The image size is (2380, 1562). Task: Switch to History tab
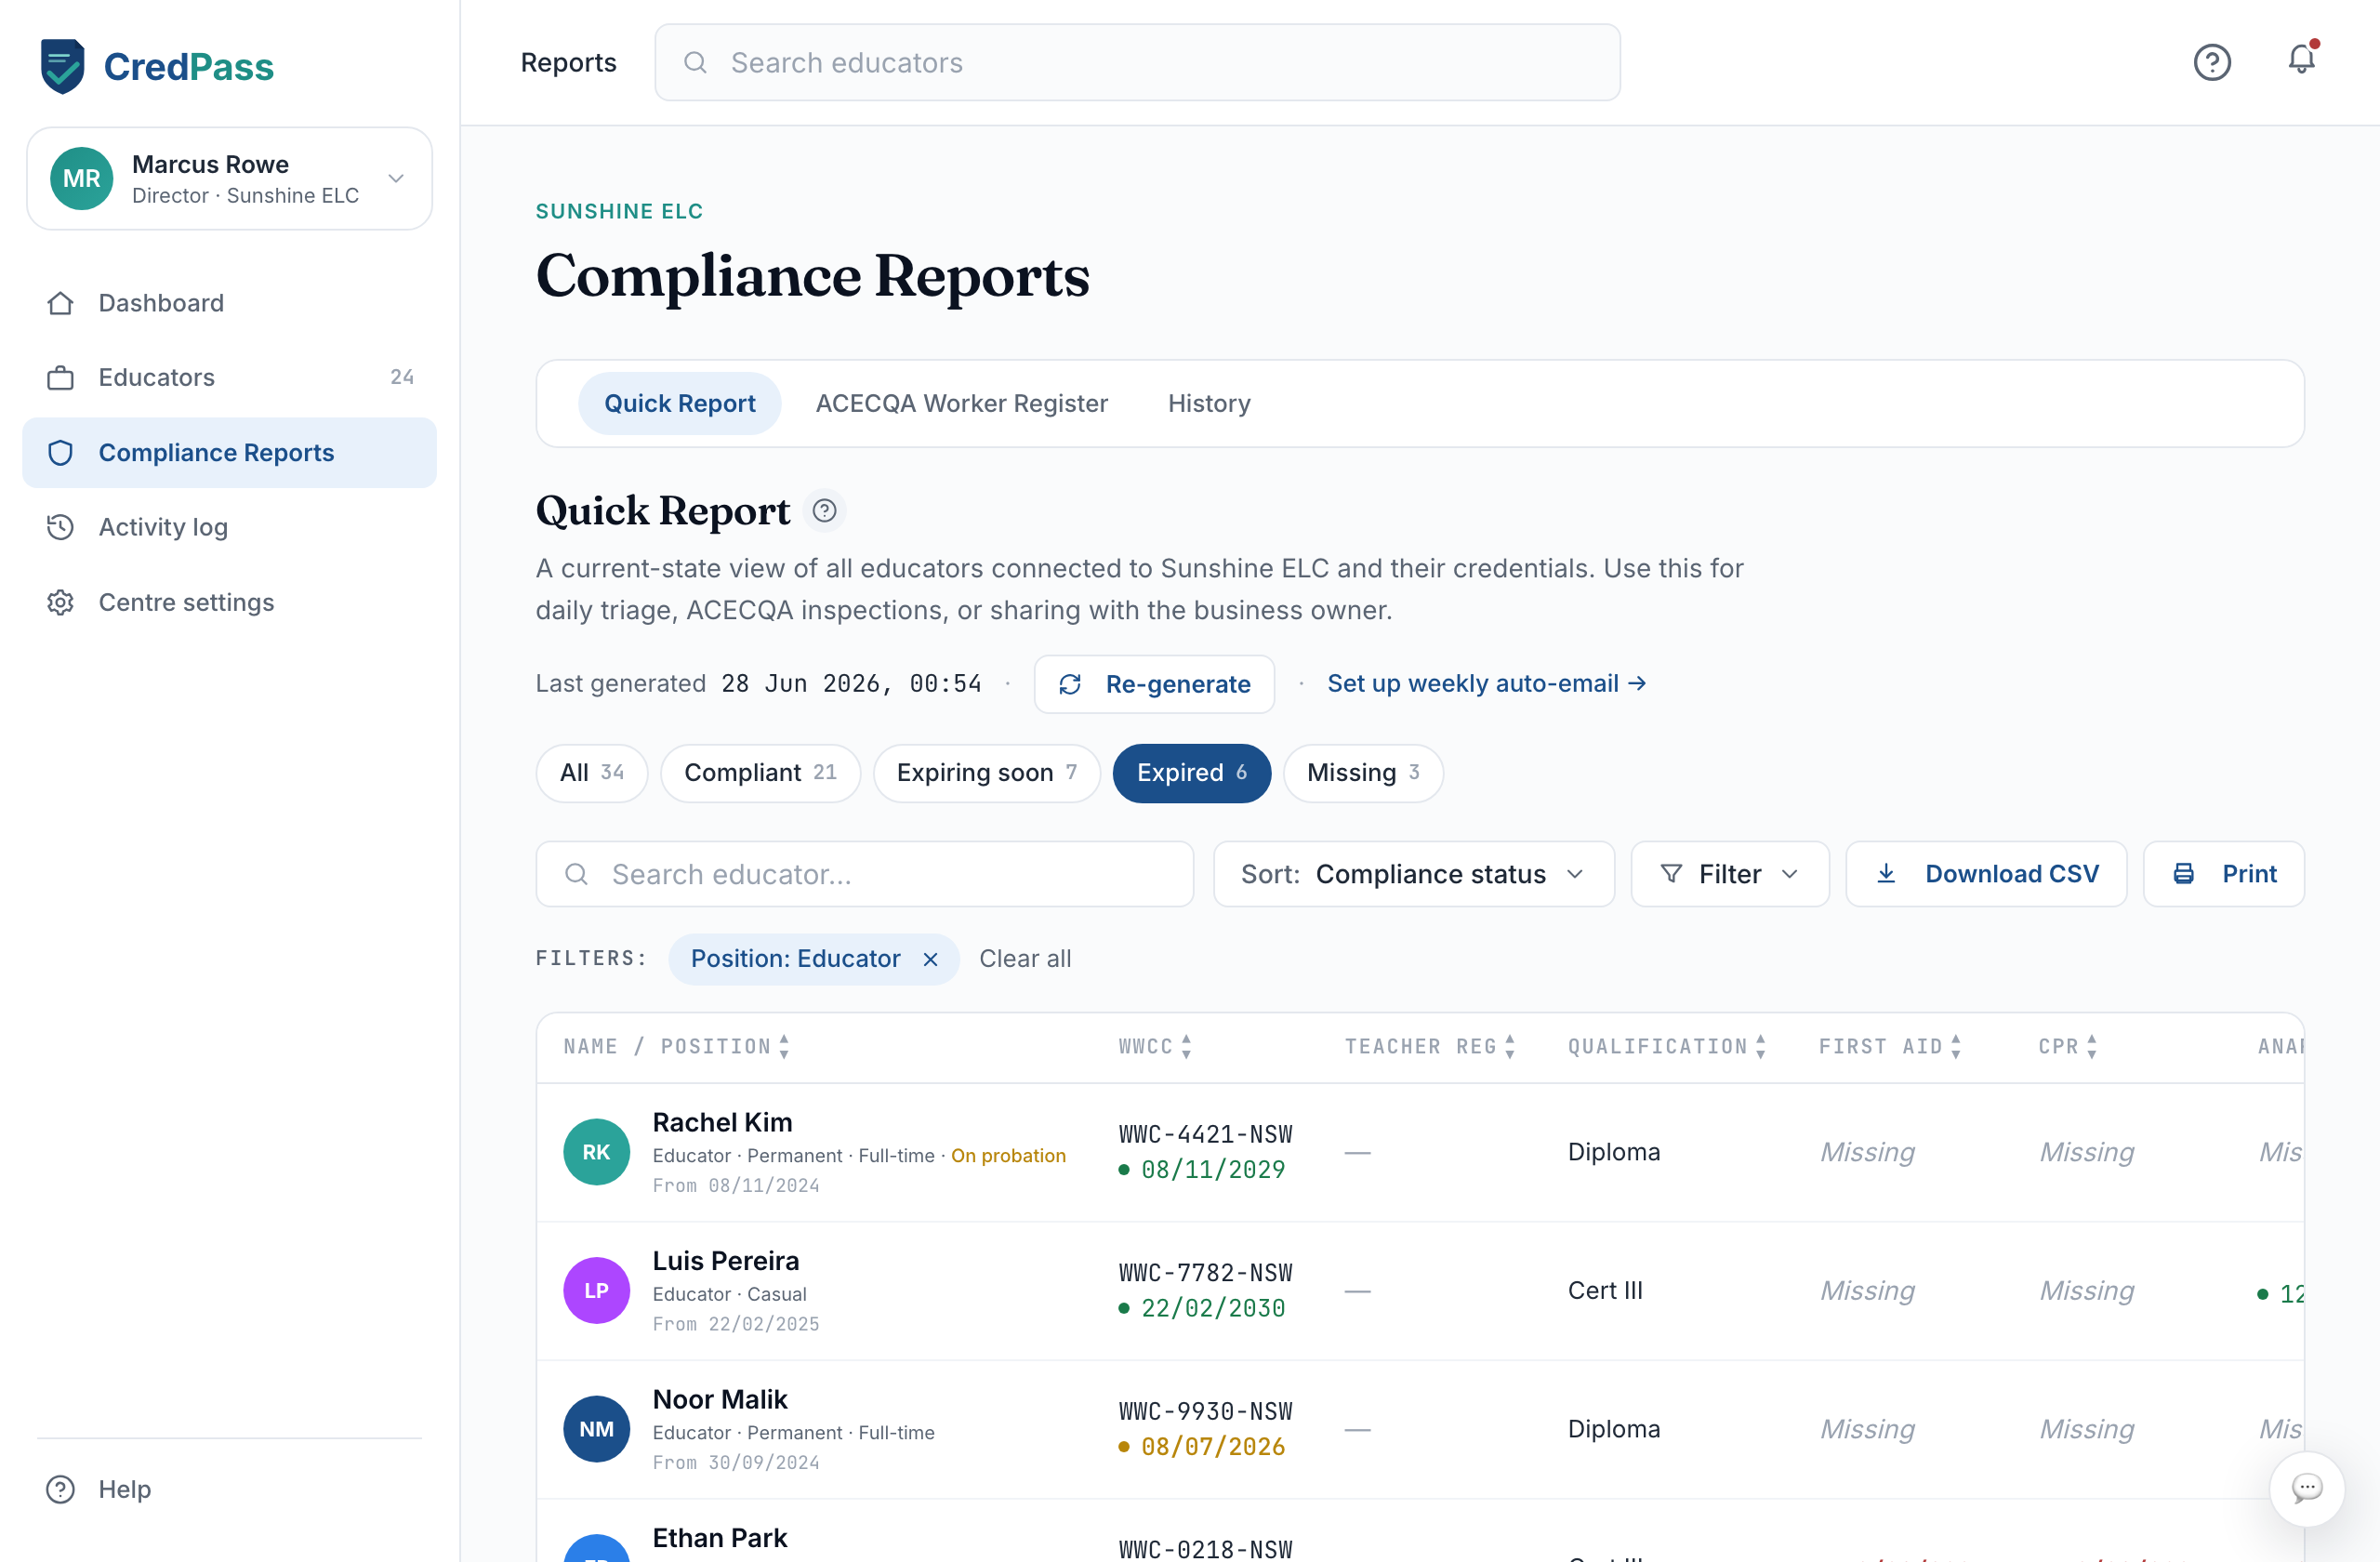point(1209,403)
